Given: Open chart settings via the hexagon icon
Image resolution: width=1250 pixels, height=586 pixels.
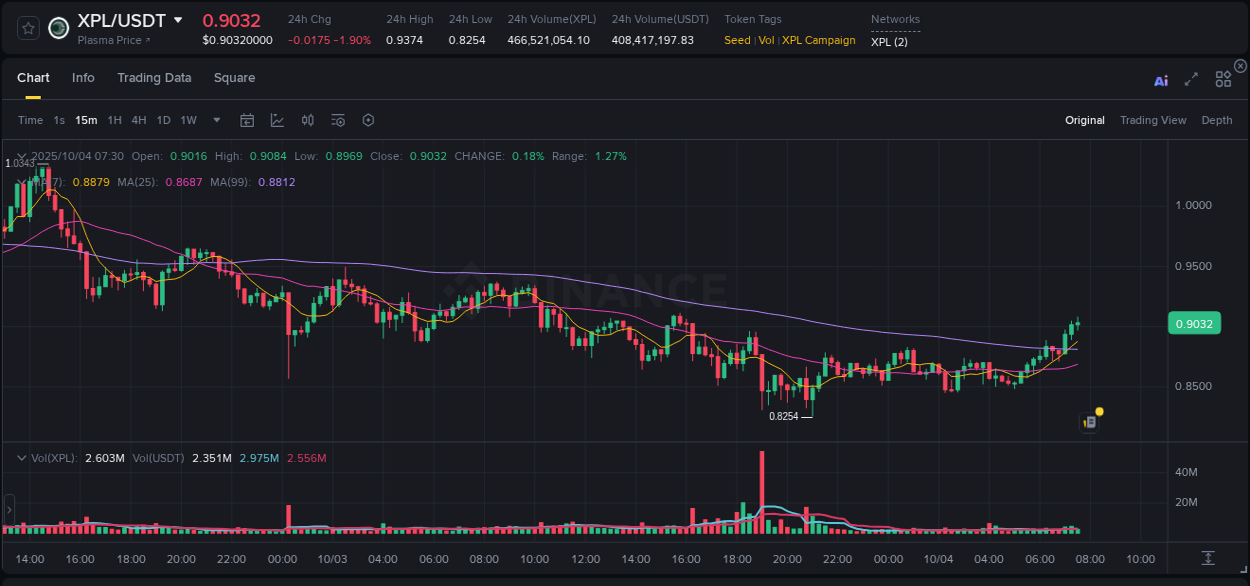Looking at the screenshot, I should click(x=368, y=120).
